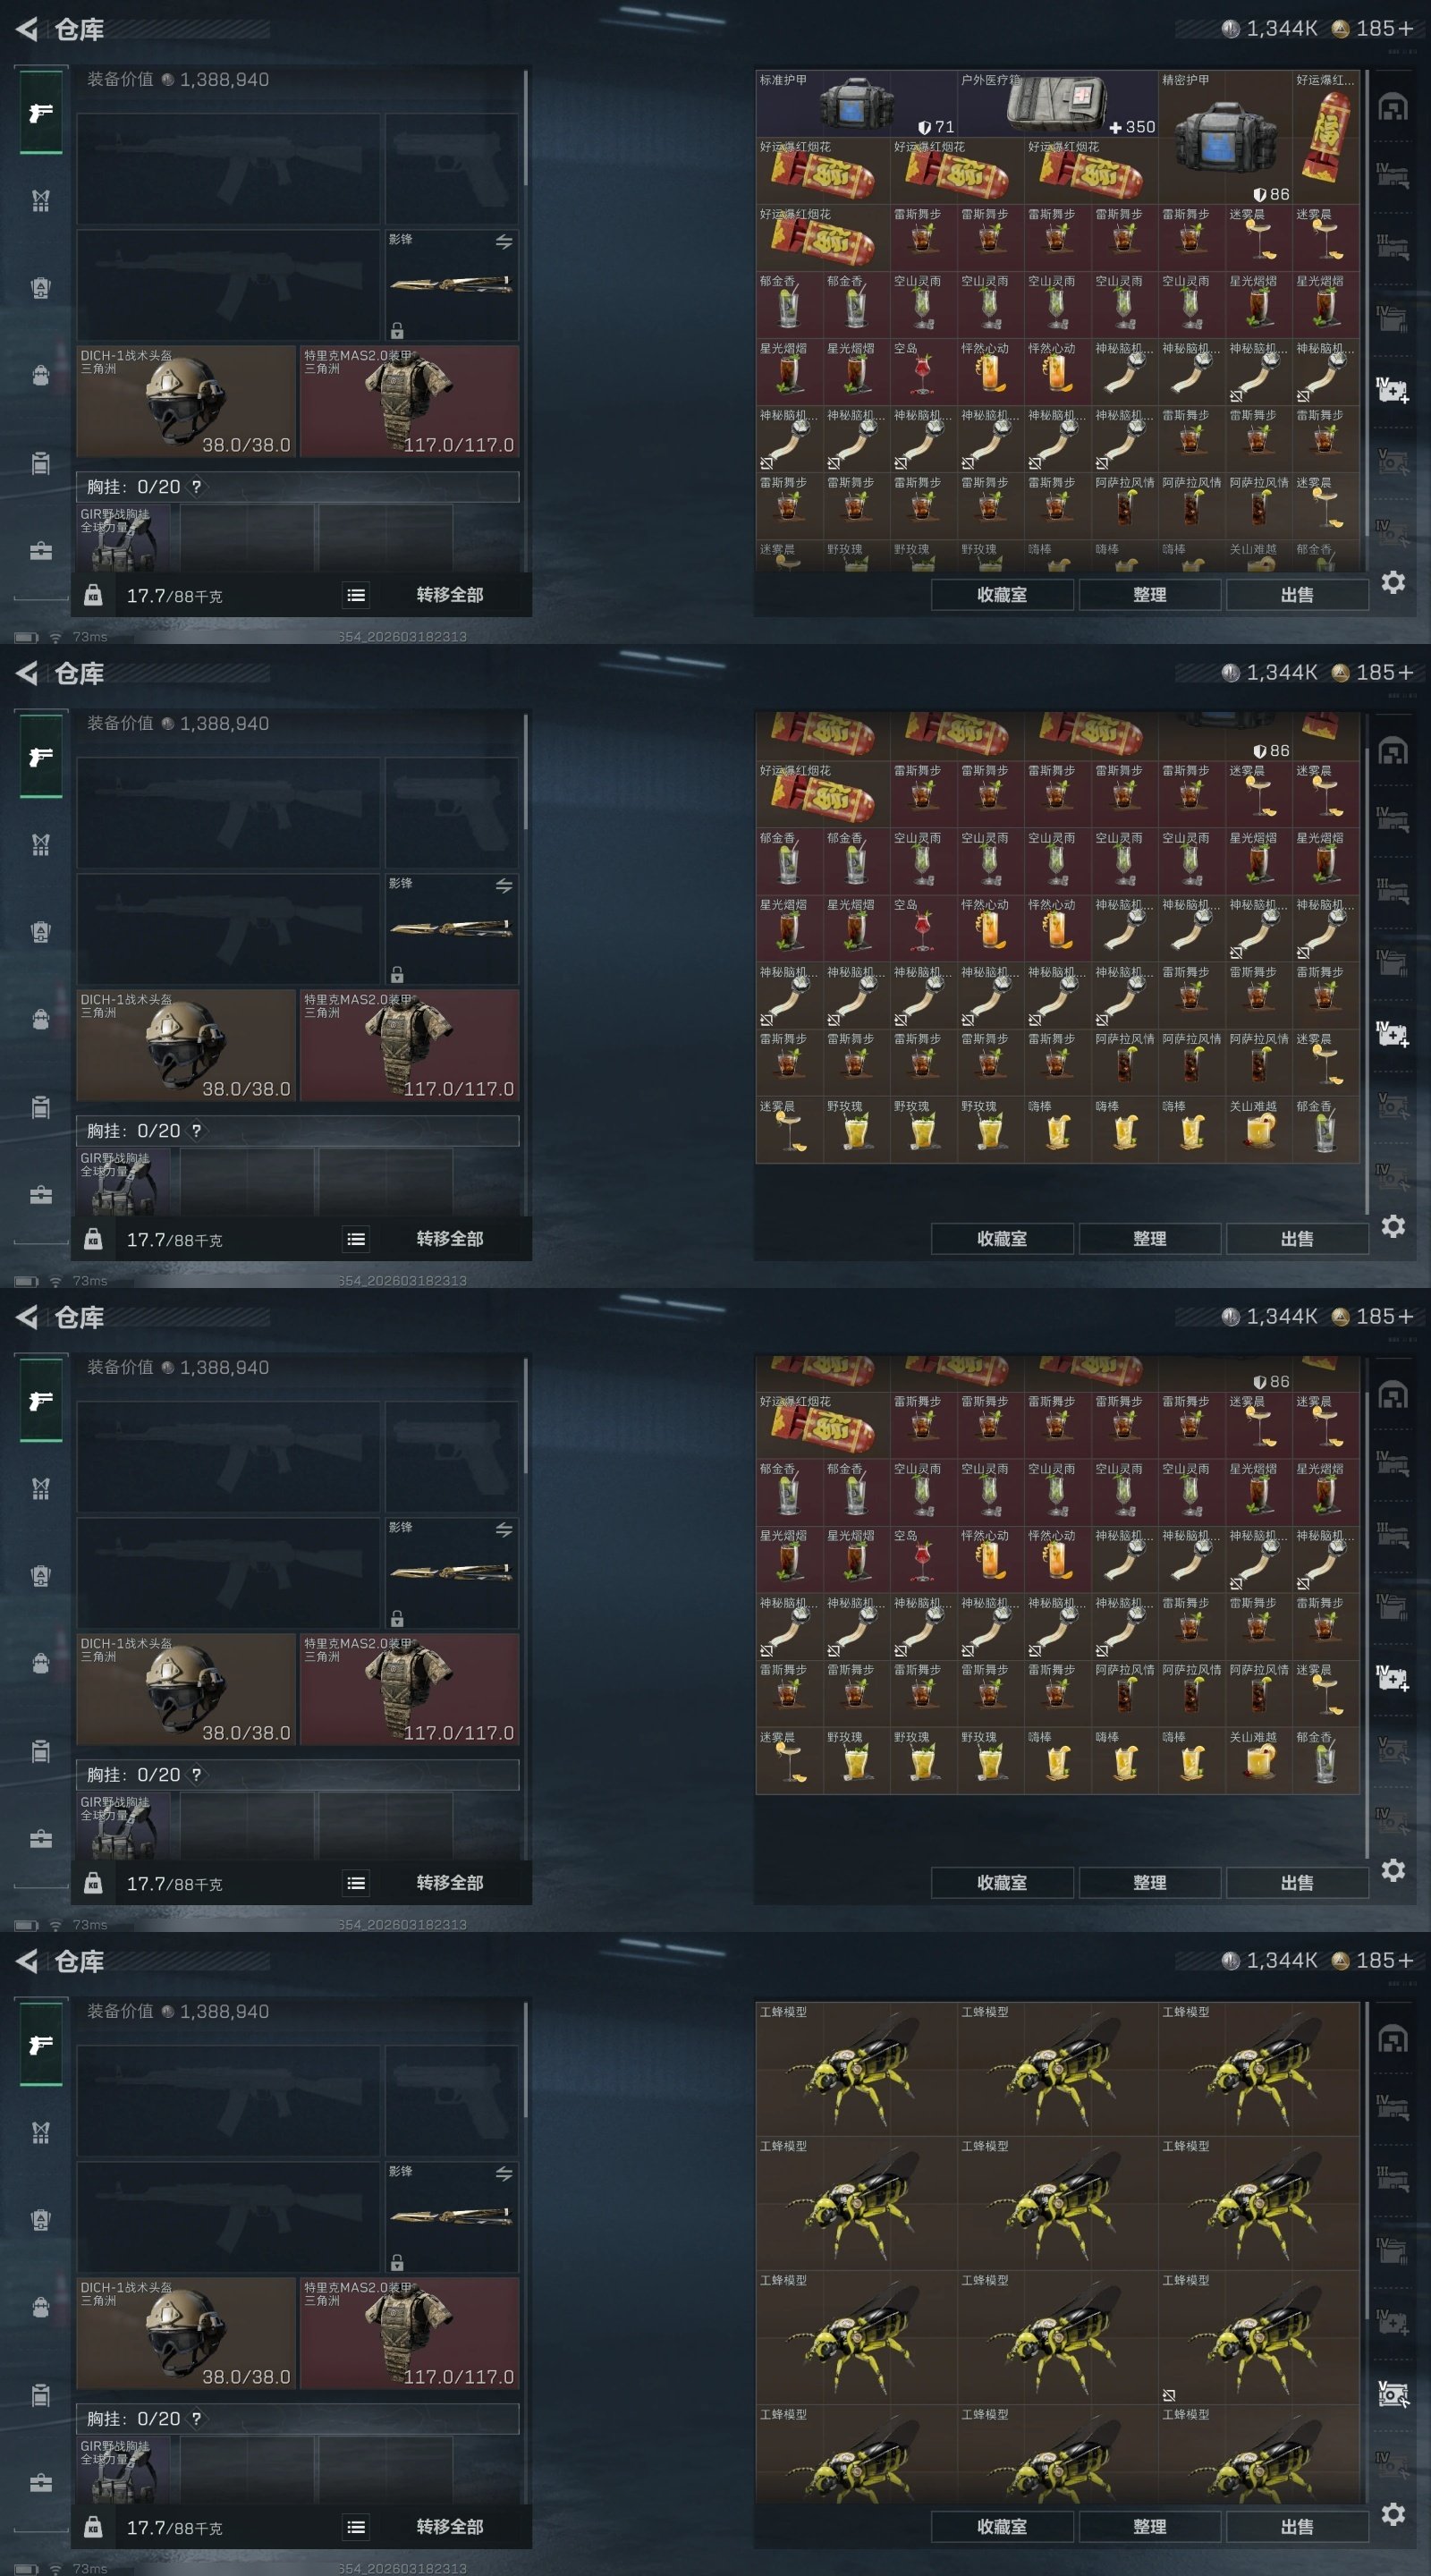
Task: Click the back arrow beside the first 仓库 title
Action: click(x=27, y=29)
